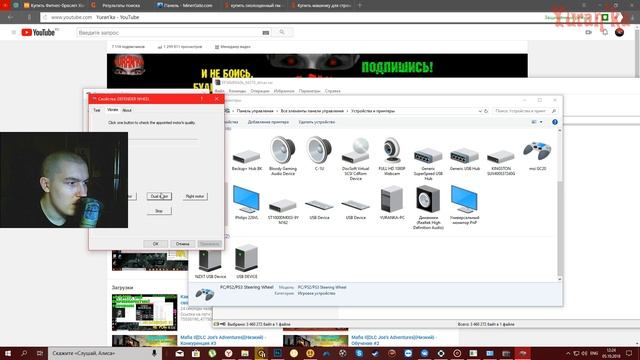Click Все элементы панели управления breadcrumb
Viewport: 640px width, 360px height.
point(312,111)
